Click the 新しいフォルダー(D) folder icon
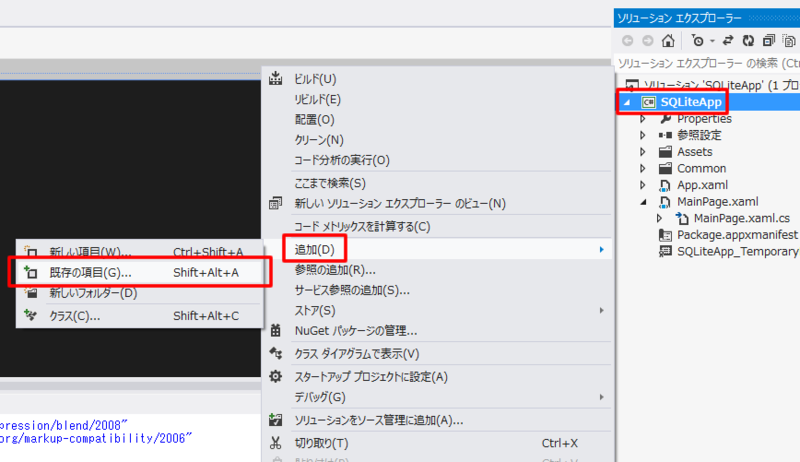800x462 pixels. [31, 293]
